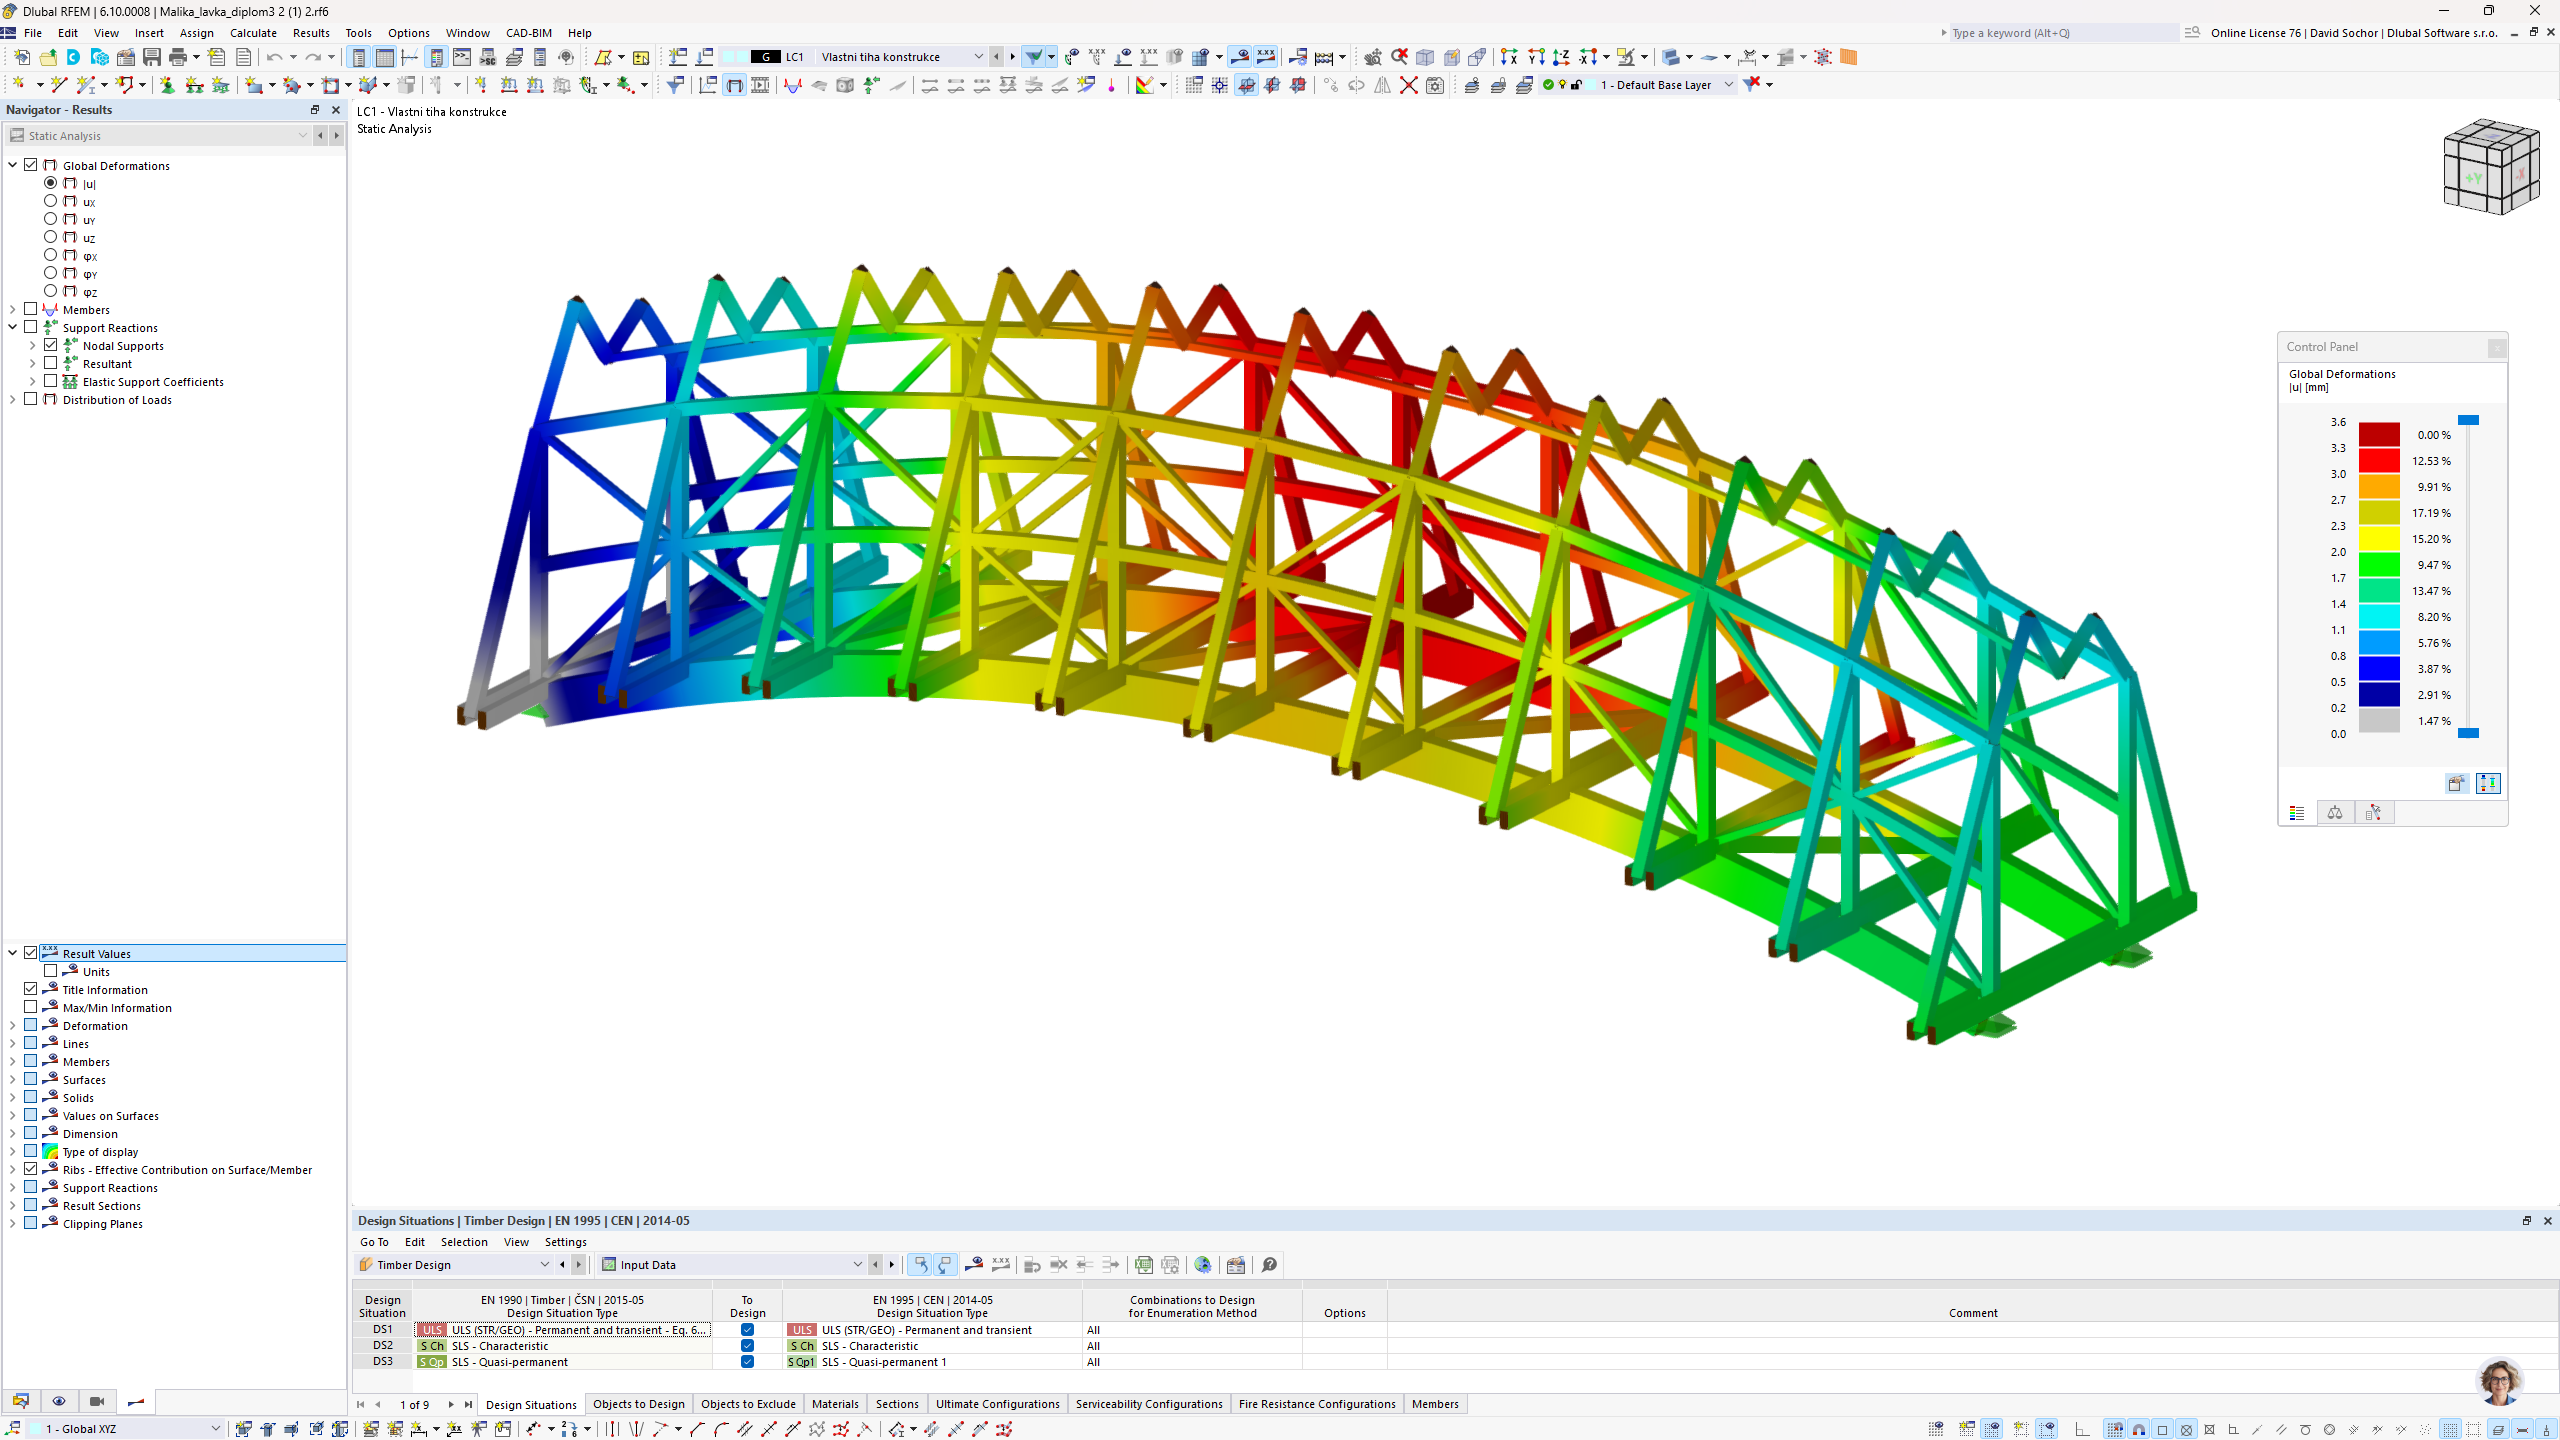Screen dimensions: 2560x1440
Task: Check the Max/Min Information checkbox
Action: click(x=31, y=1007)
